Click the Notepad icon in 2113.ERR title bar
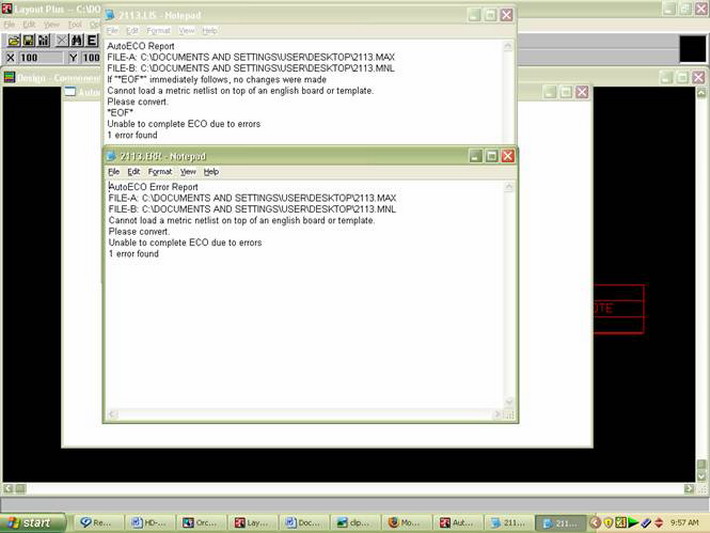 112,156
